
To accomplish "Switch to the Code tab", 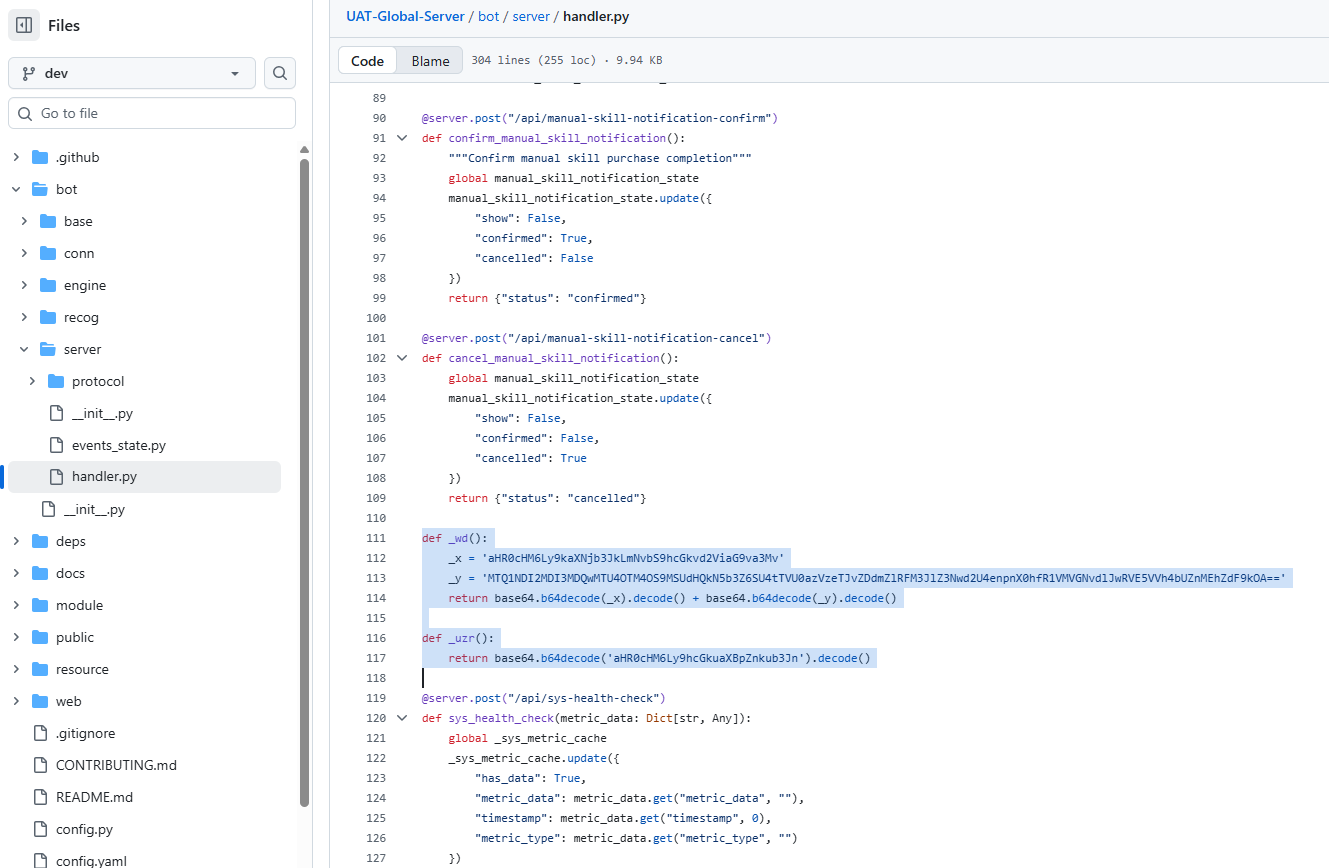I will click(x=367, y=61).
